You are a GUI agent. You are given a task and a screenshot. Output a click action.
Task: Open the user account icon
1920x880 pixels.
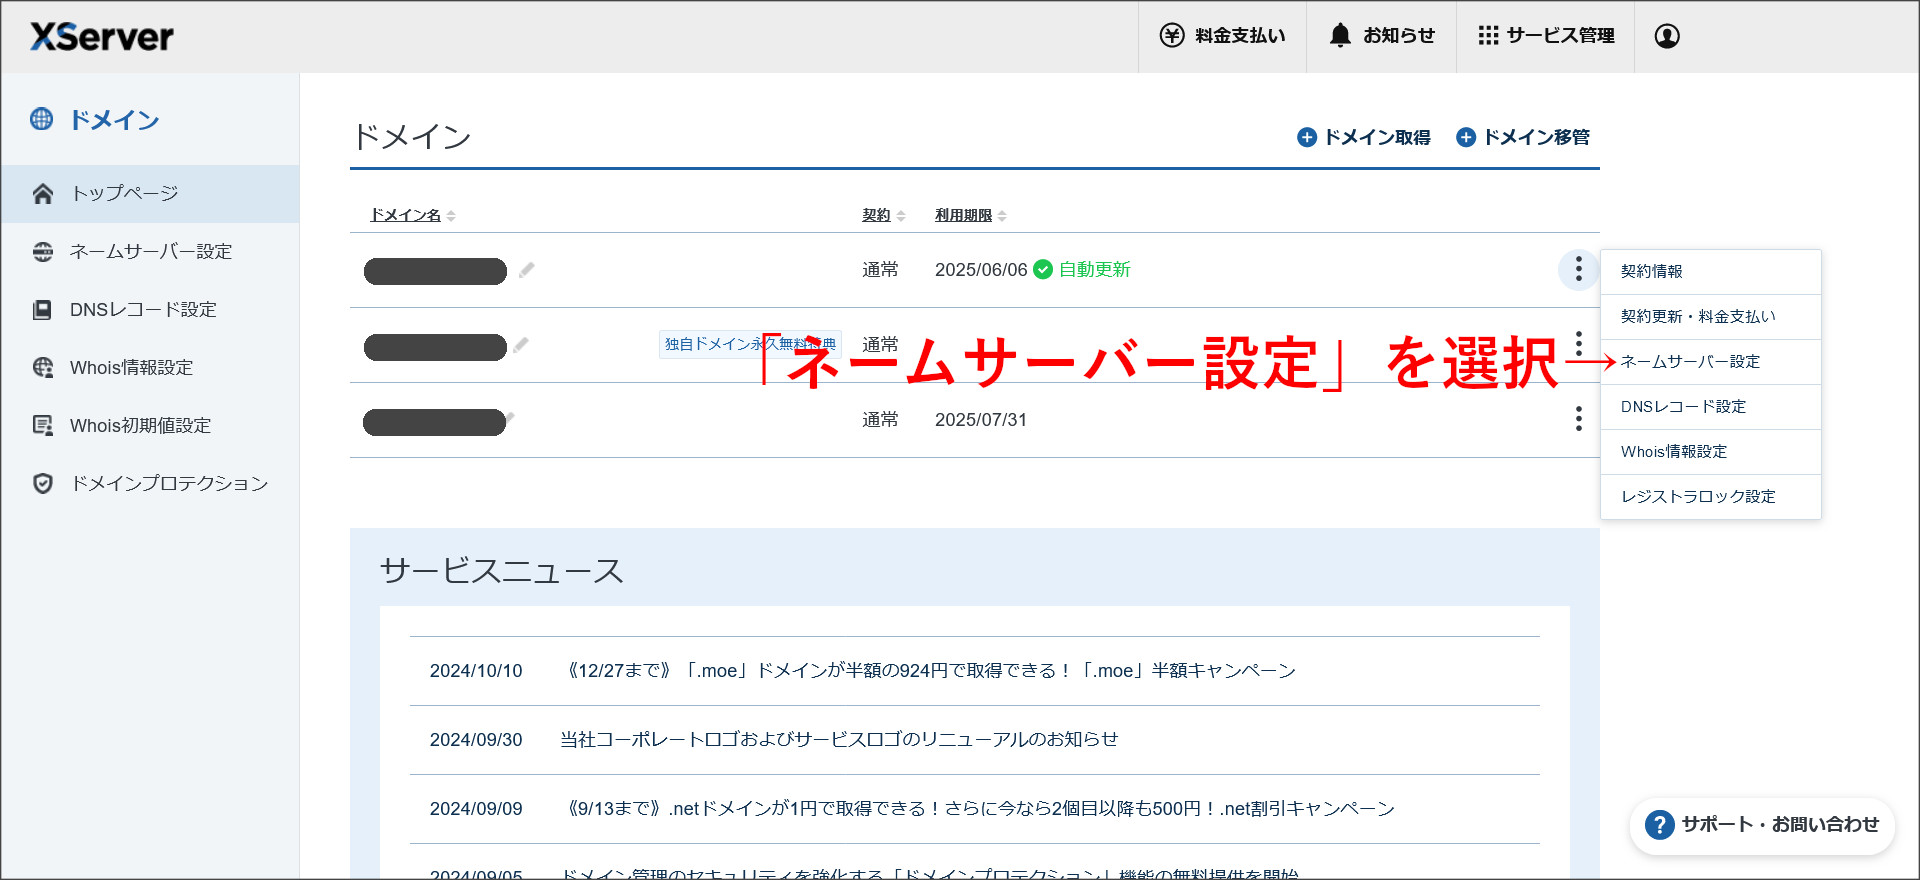[1667, 36]
